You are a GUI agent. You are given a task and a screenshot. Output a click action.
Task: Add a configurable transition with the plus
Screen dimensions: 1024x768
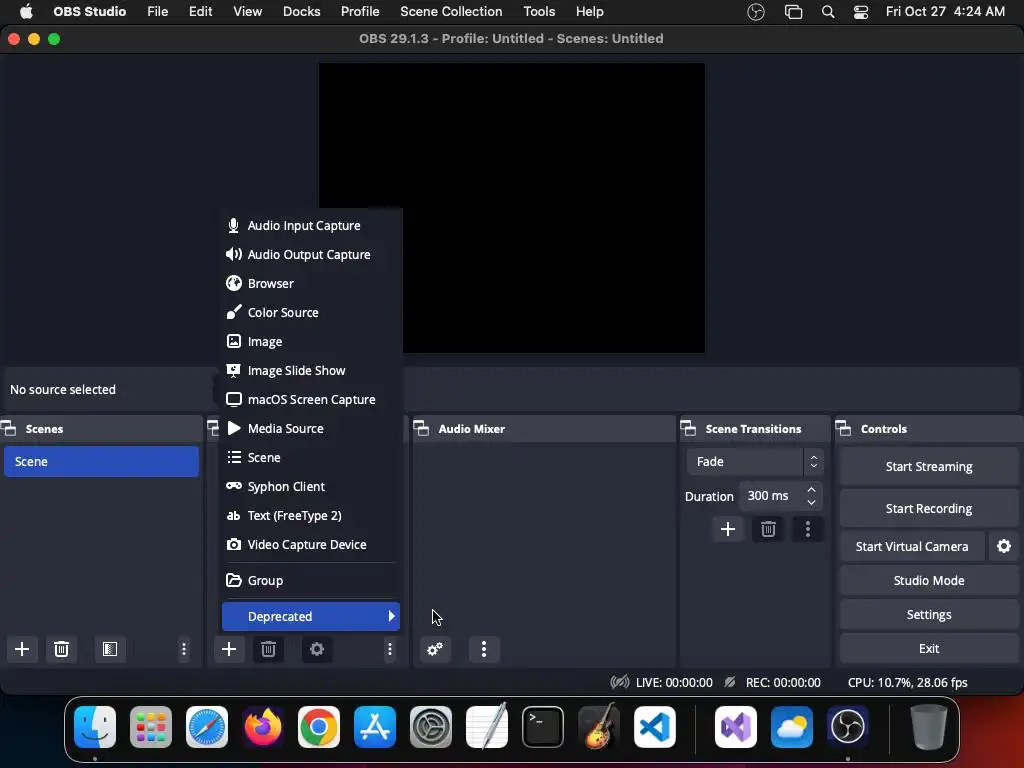728,529
